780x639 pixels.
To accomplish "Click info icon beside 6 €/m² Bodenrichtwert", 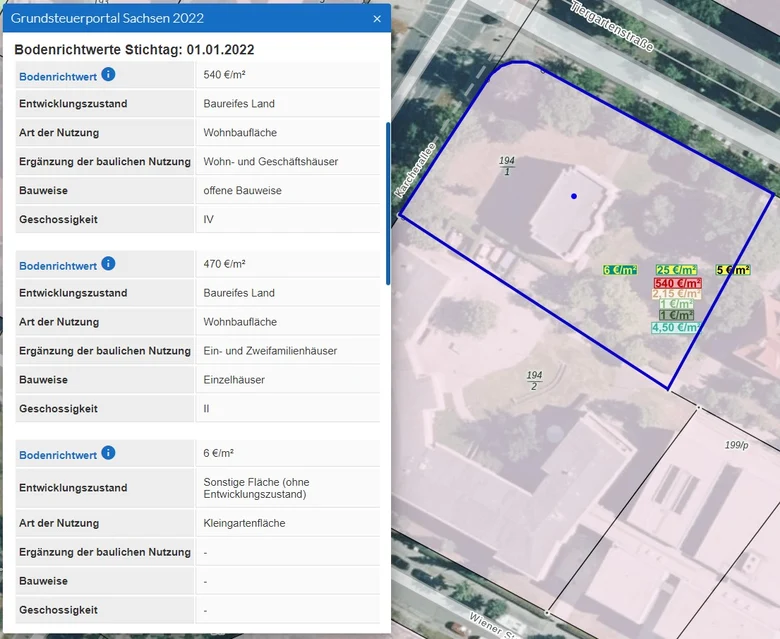I will pyautogui.click(x=108, y=453).
